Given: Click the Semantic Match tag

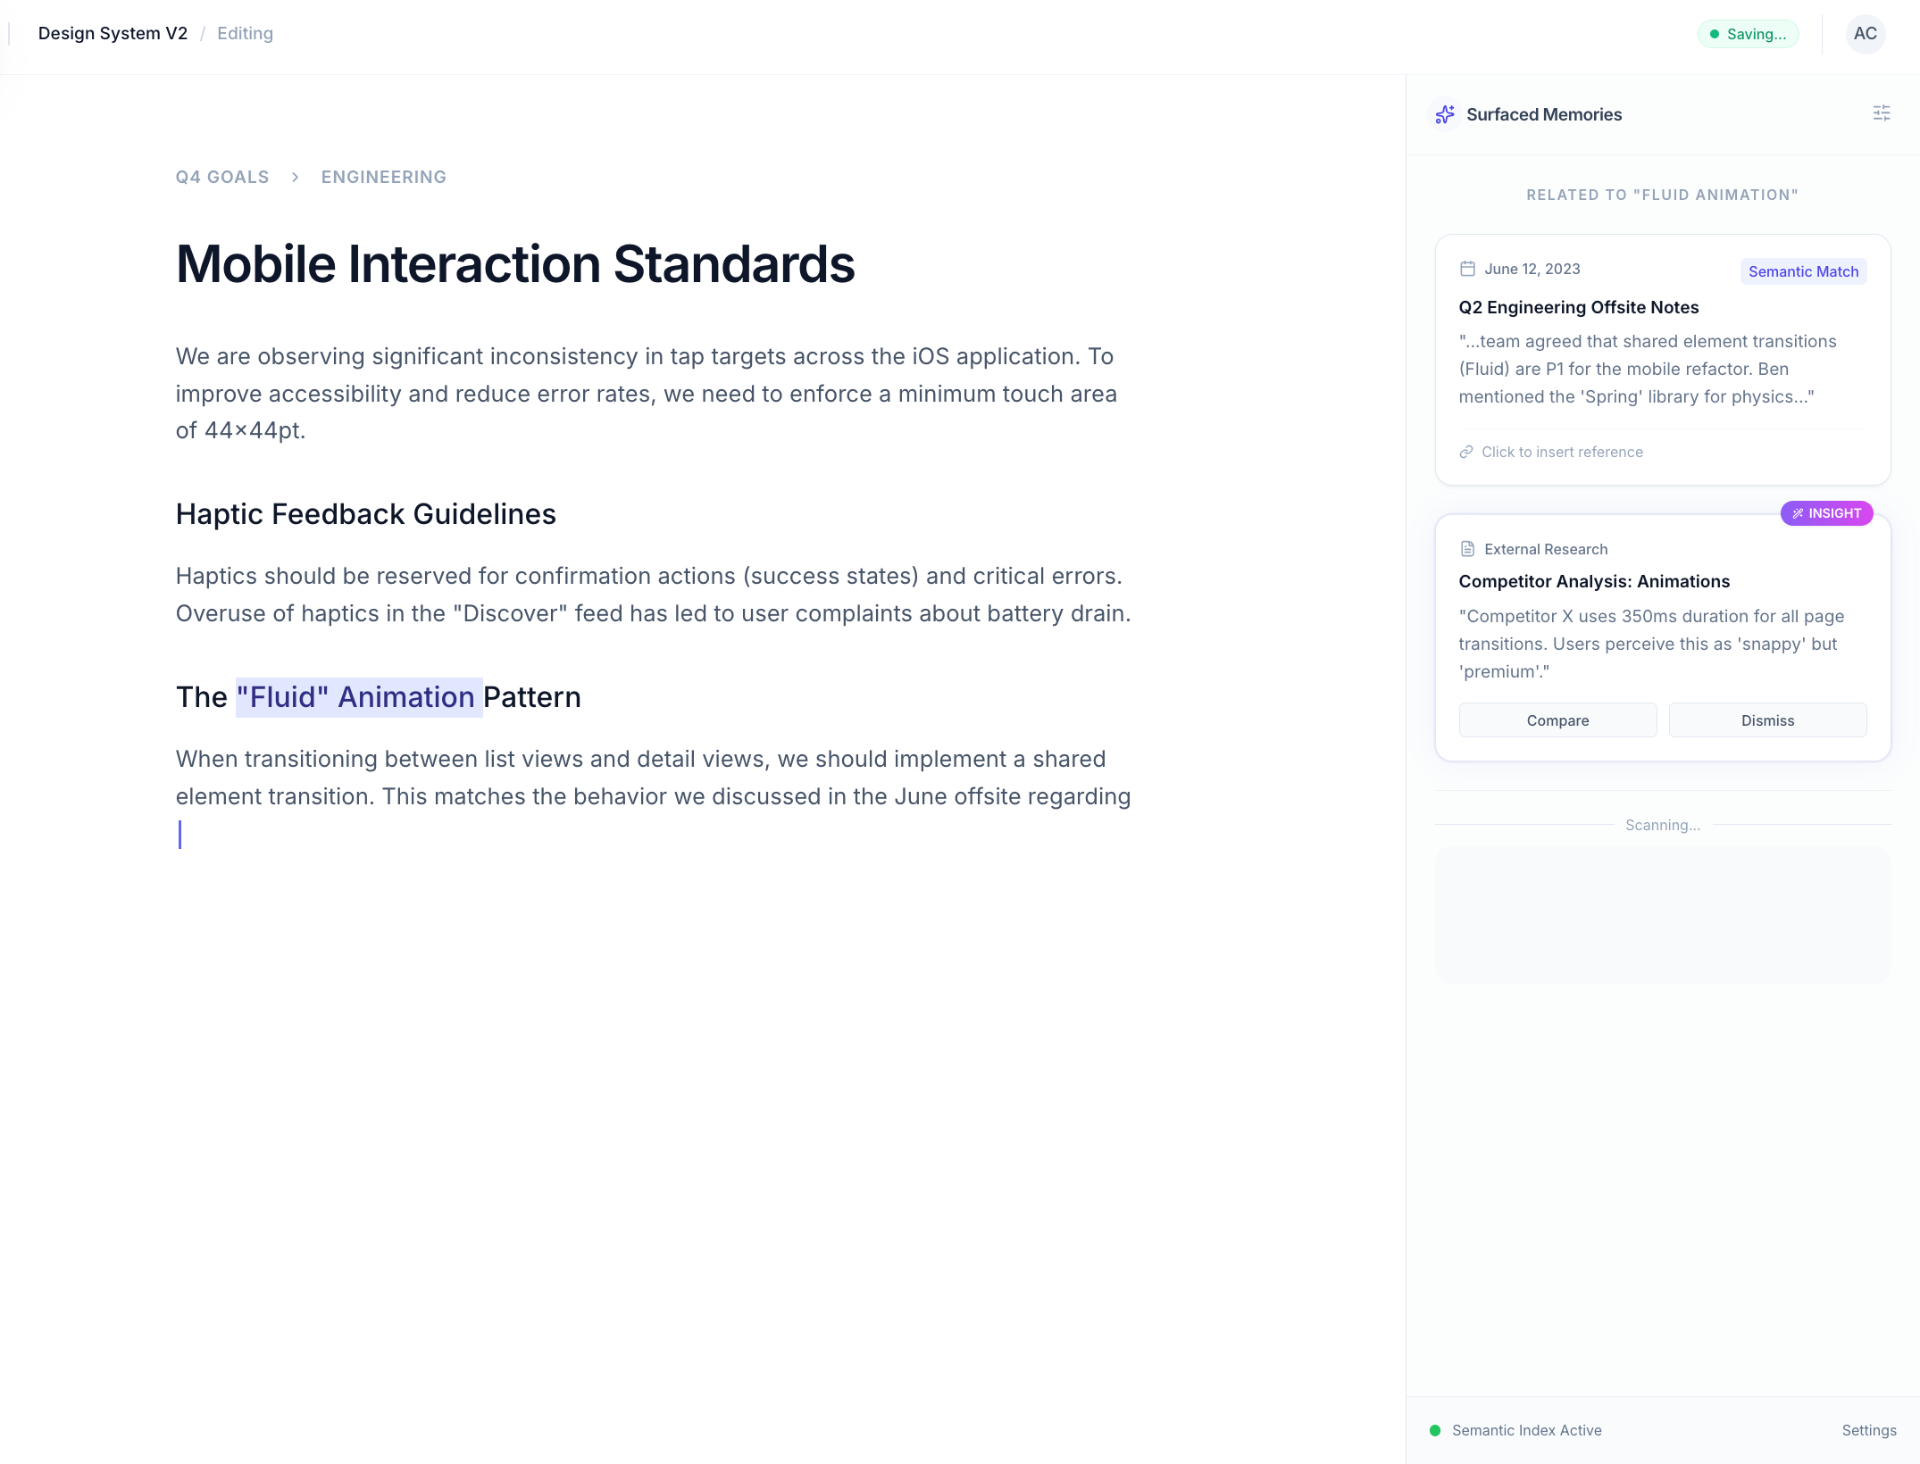Looking at the screenshot, I should coord(1802,271).
